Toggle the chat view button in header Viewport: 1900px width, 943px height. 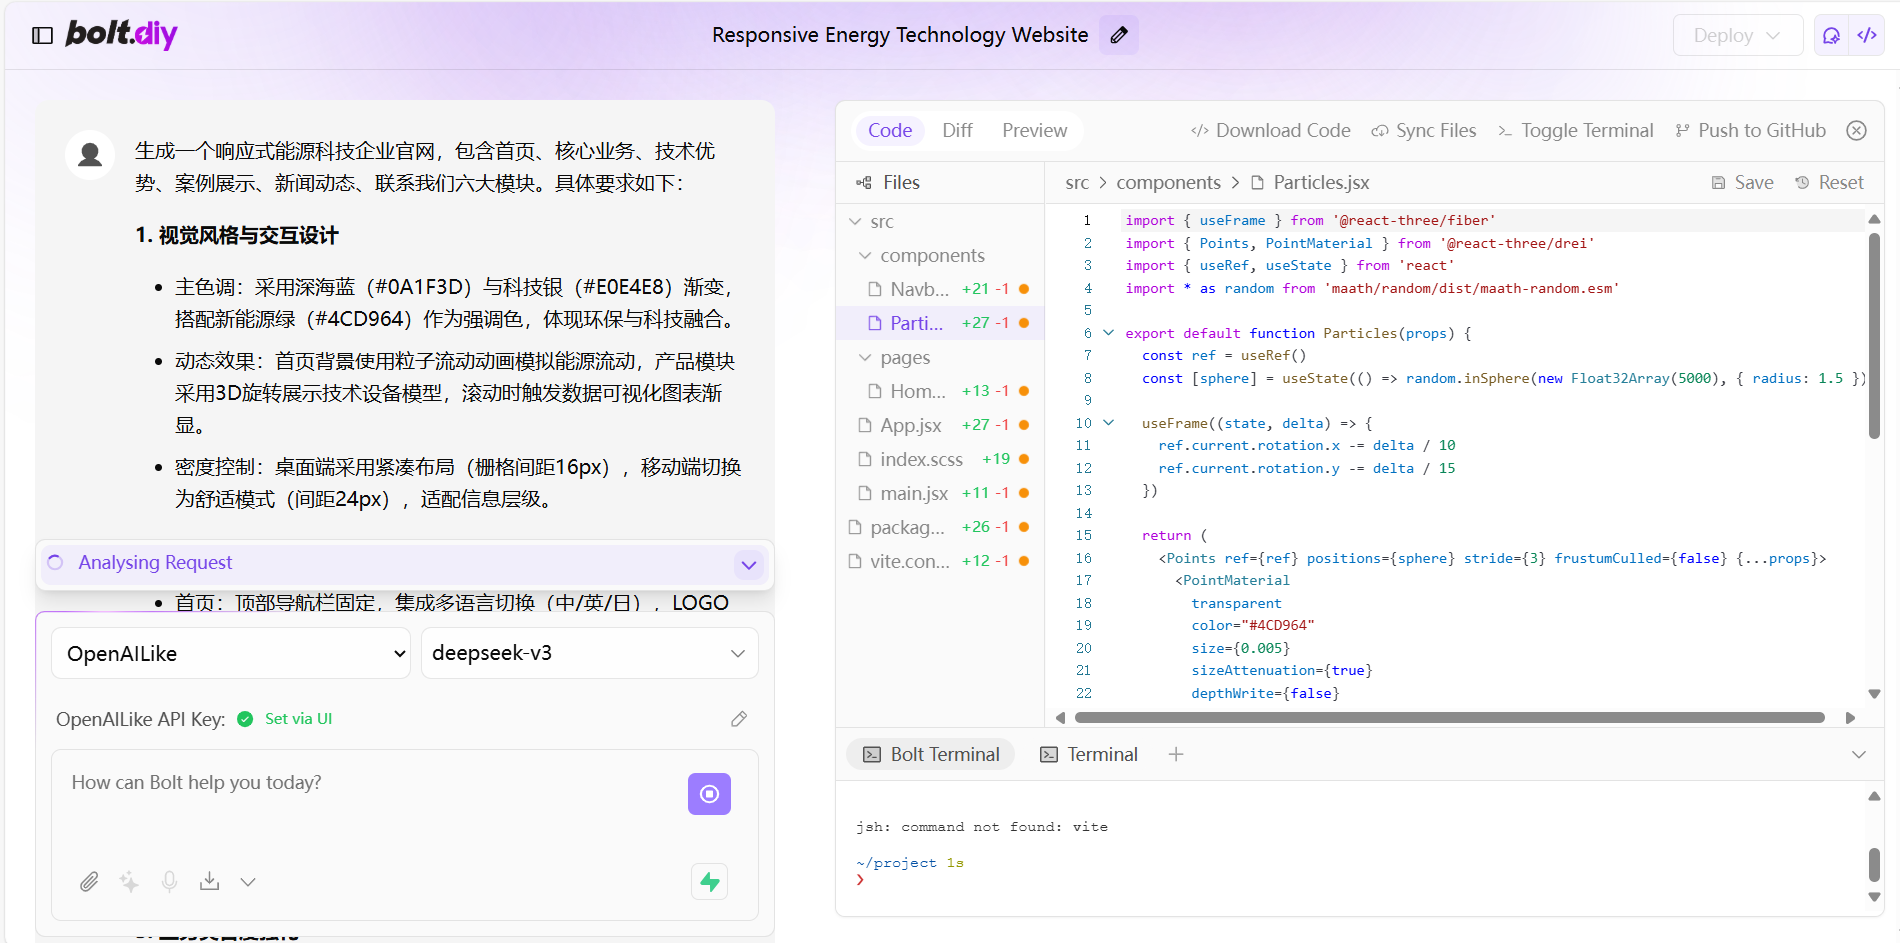pos(1832,35)
